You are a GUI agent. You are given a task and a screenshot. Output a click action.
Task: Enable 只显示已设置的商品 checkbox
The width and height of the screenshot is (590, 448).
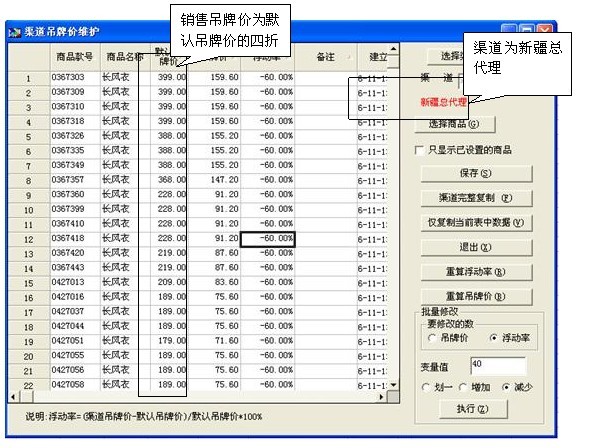(x=419, y=150)
